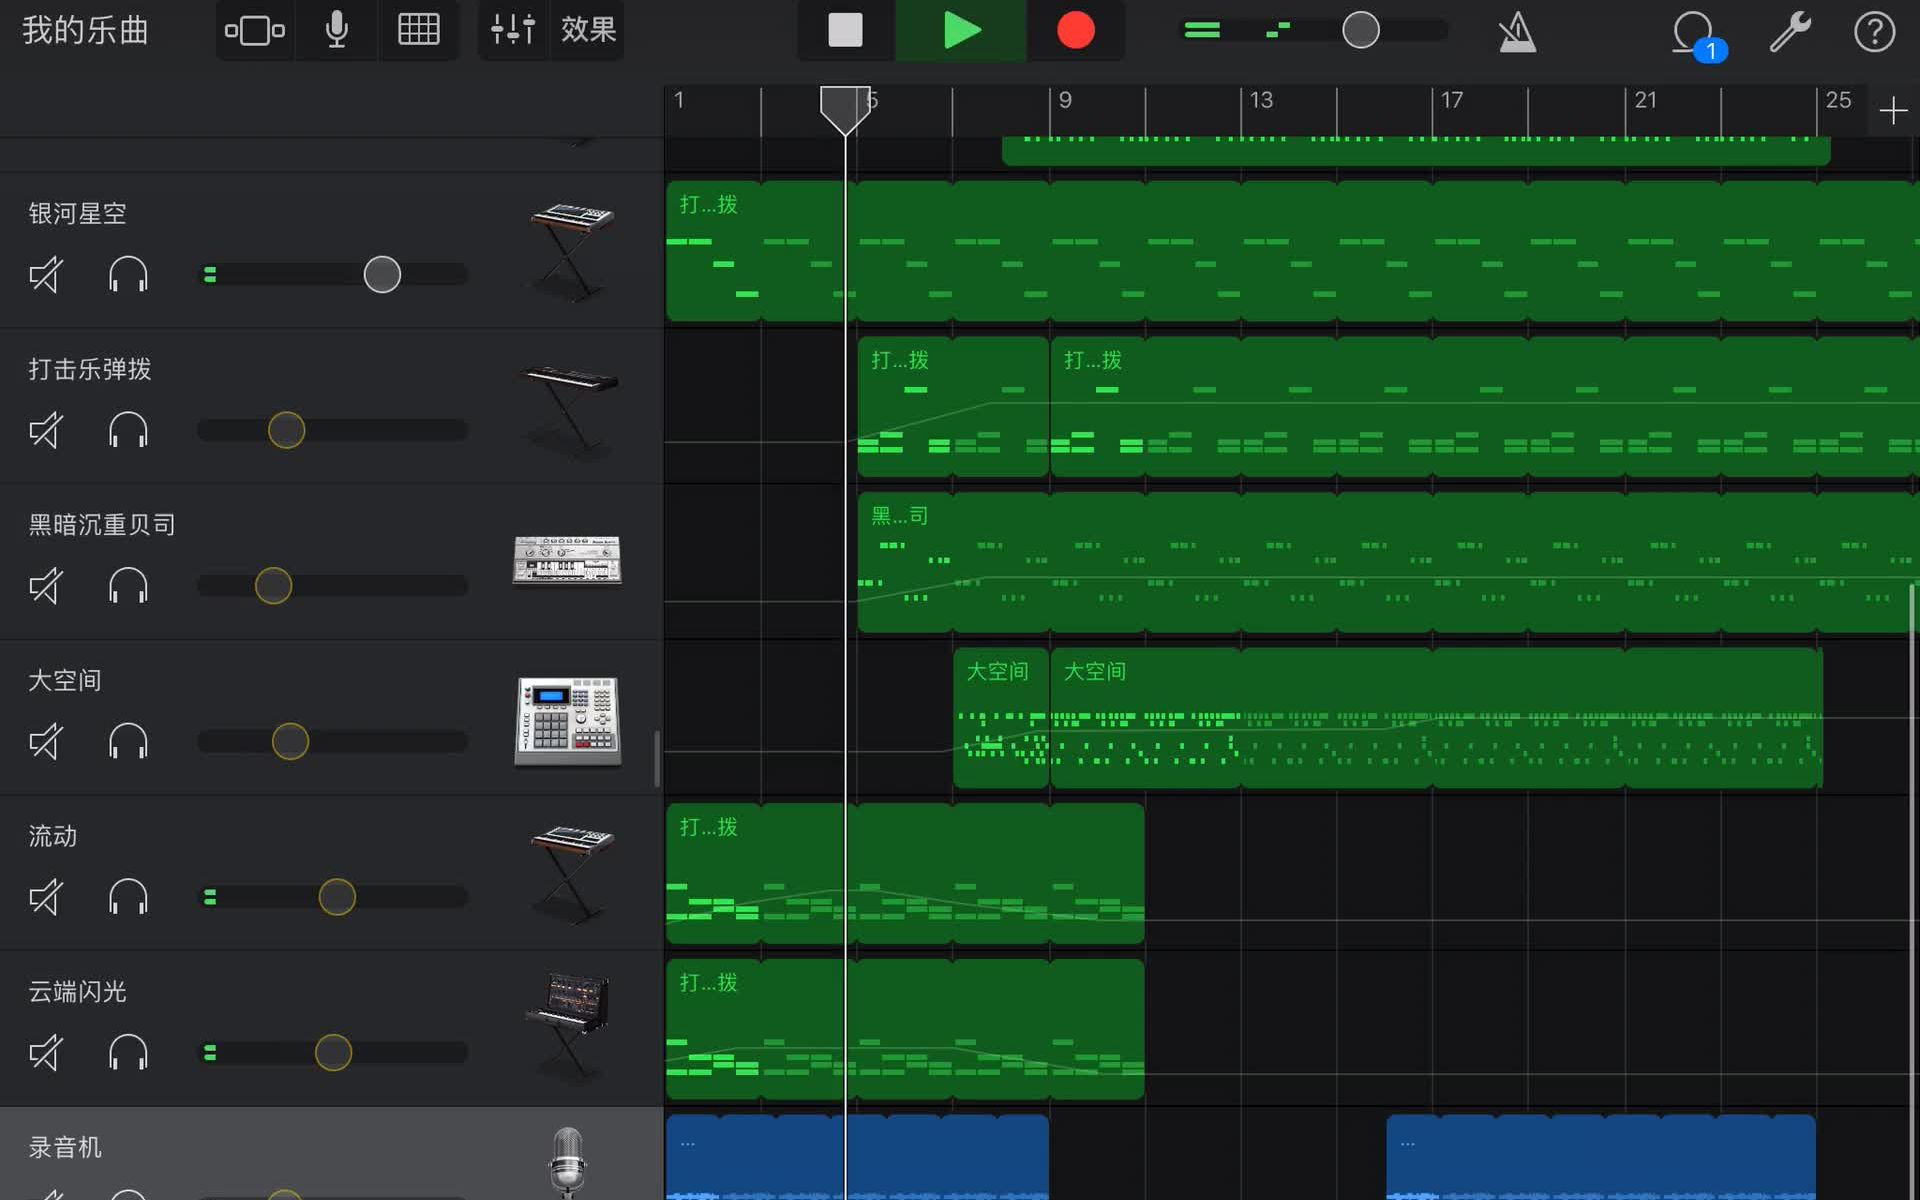Jump to bar 17 on the ruler
Viewport: 1920px width, 1200px height.
click(1452, 100)
